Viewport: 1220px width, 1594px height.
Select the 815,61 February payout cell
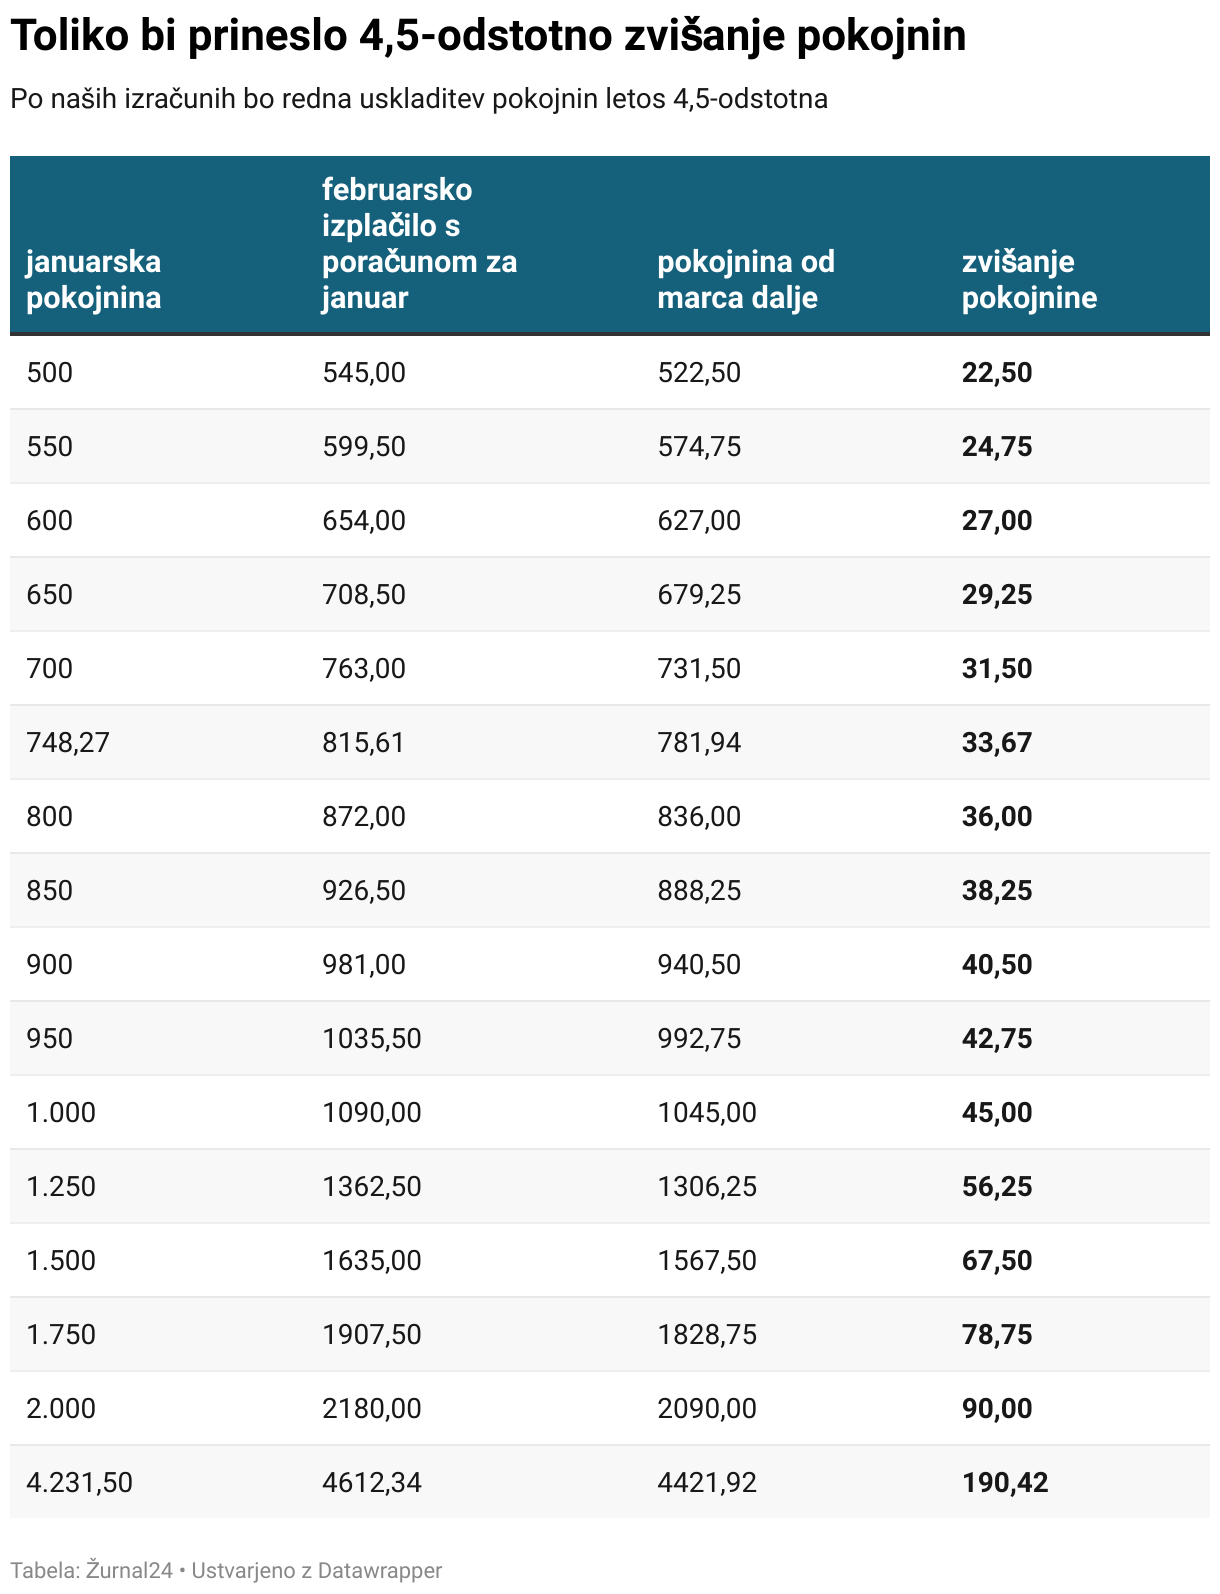(x=364, y=742)
